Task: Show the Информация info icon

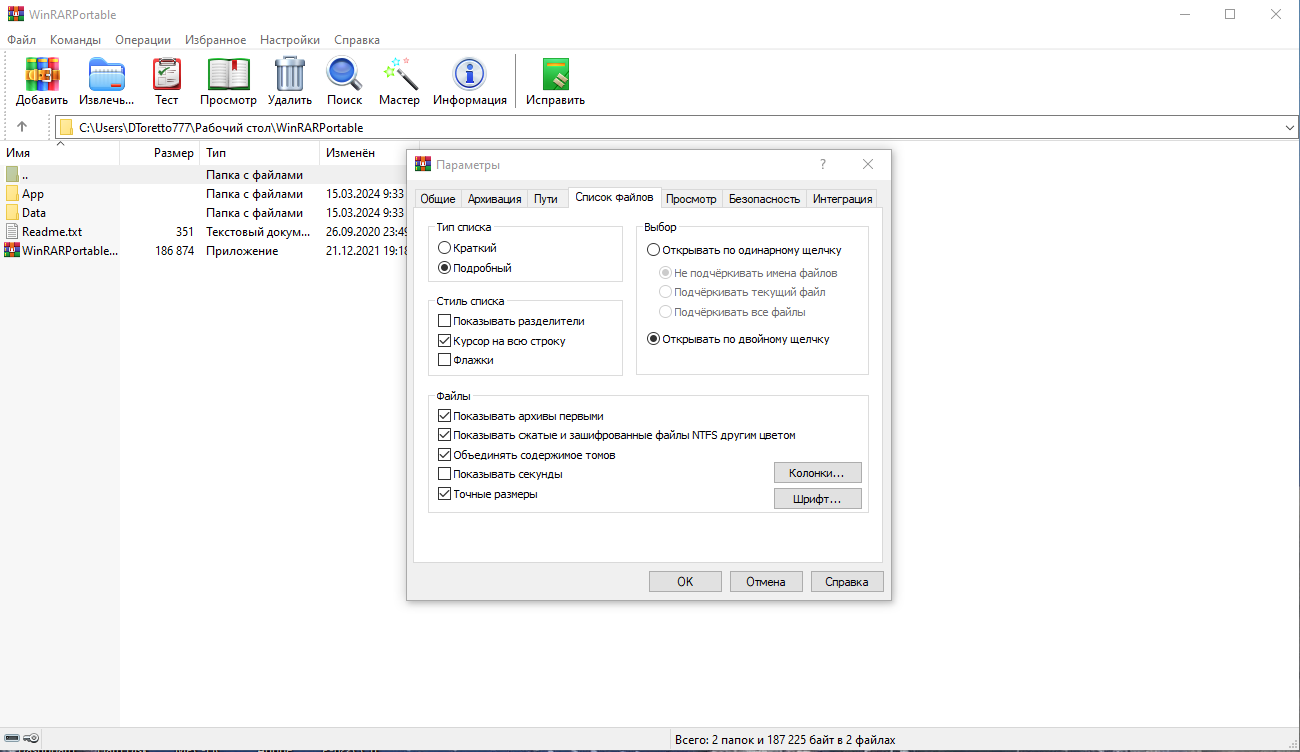Action: click(469, 74)
